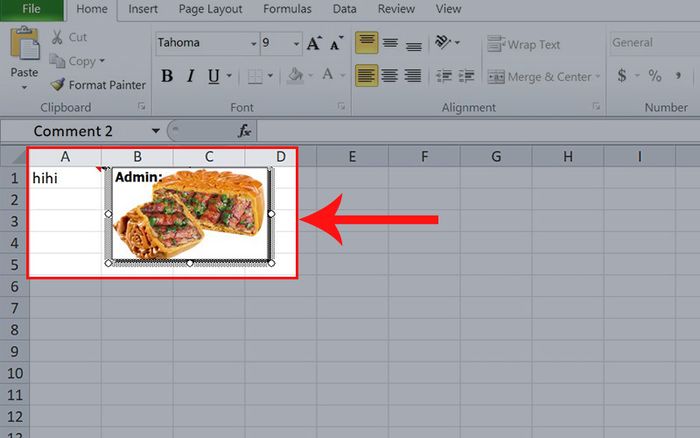The image size is (700, 438).
Task: Toggle Underline formatting
Action: point(213,76)
